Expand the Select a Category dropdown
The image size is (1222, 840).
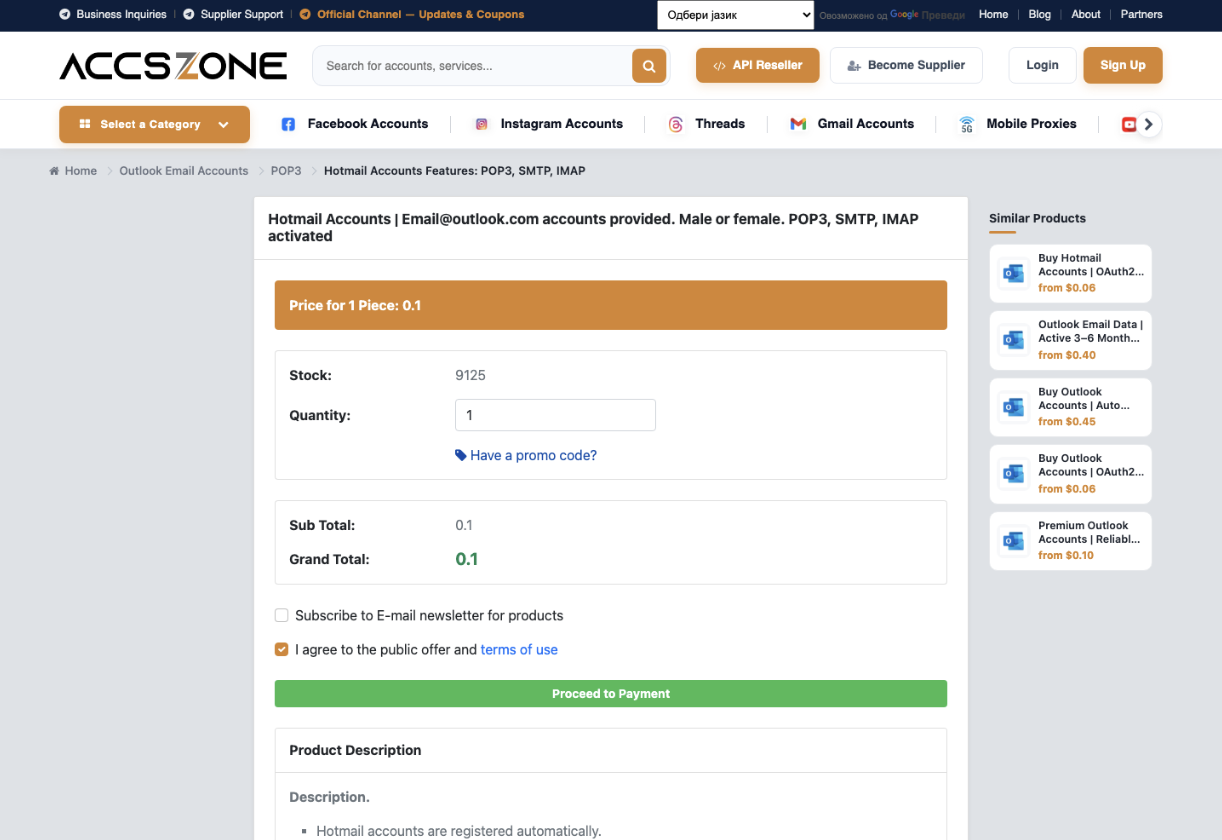(x=154, y=124)
